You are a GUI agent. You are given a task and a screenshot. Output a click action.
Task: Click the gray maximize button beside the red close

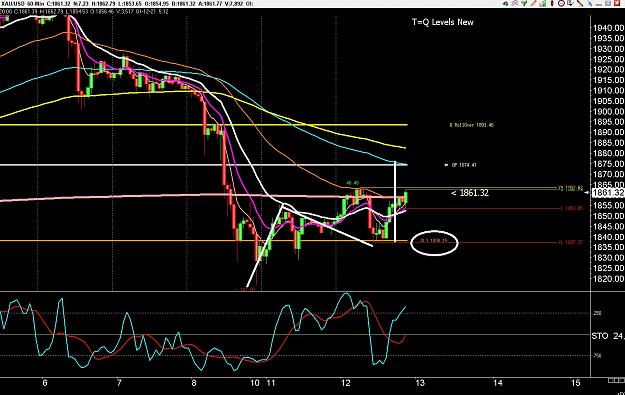608,4
